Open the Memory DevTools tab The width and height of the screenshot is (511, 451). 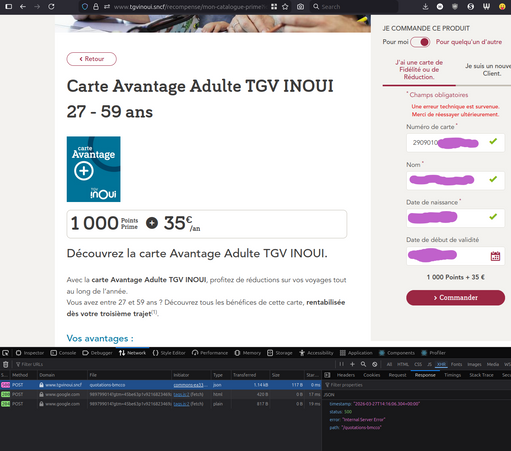tap(248, 353)
